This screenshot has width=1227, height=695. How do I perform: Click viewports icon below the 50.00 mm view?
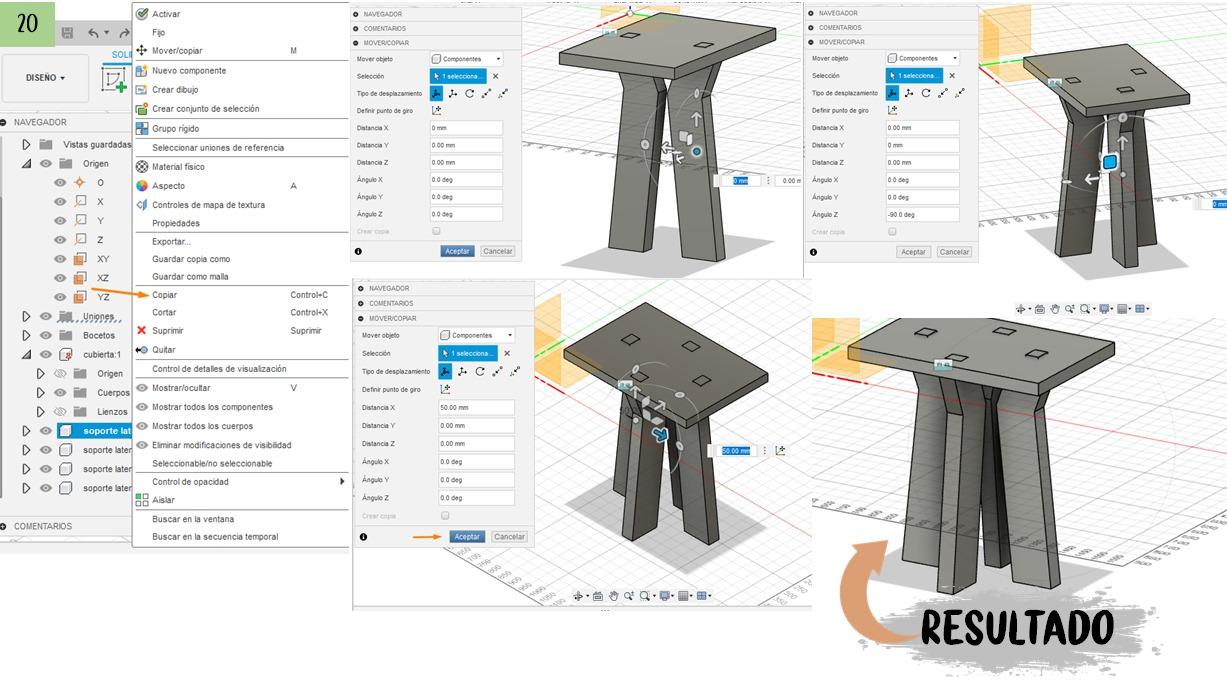pos(703,596)
